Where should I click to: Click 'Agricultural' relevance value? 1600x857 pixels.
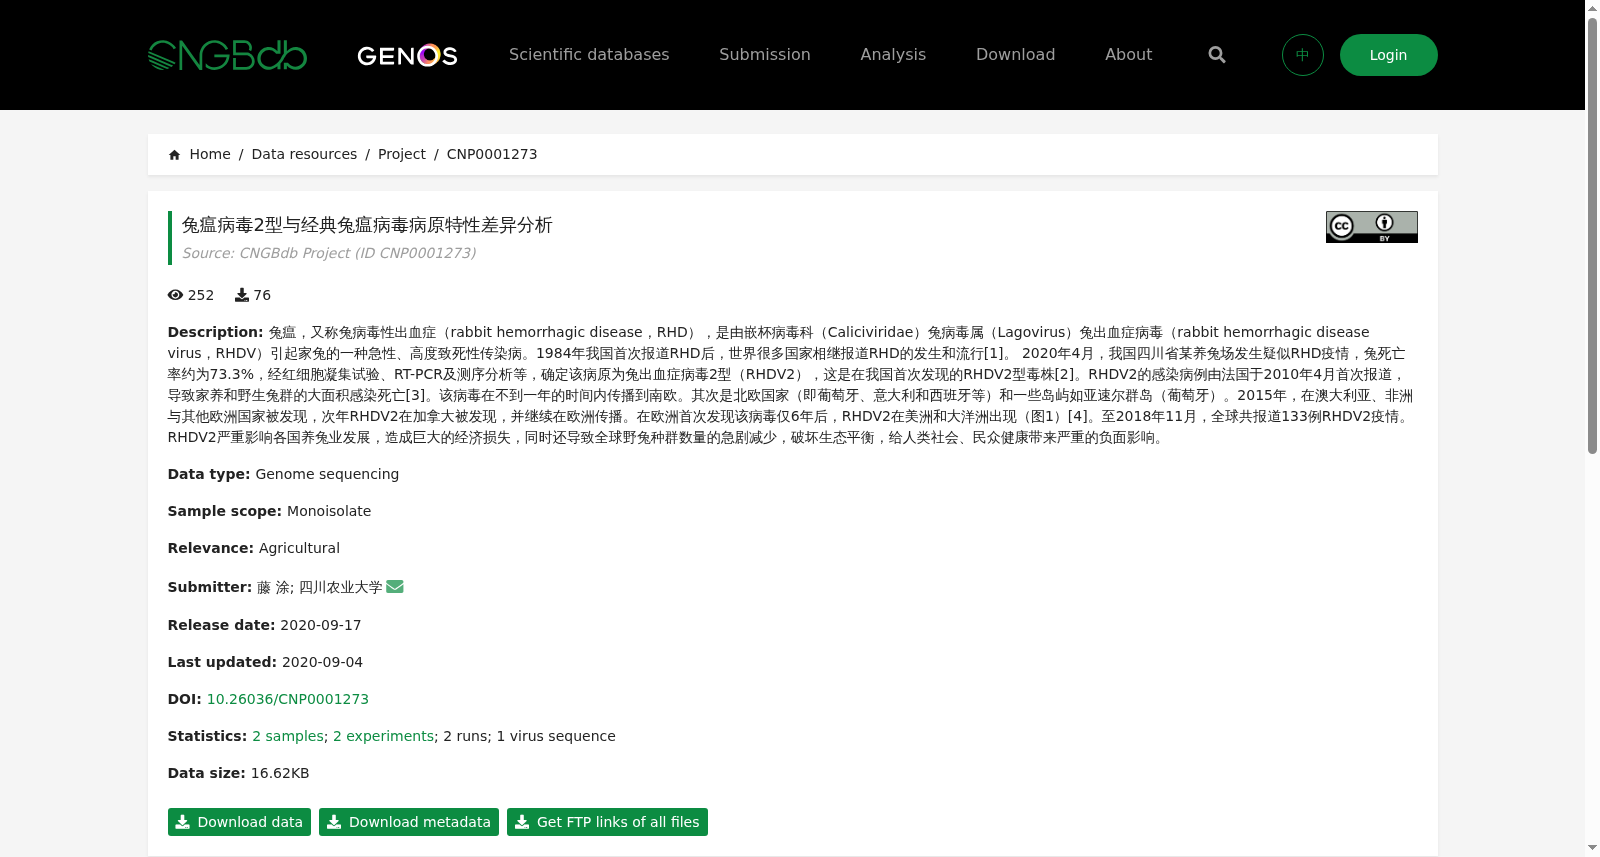pyautogui.click(x=299, y=548)
